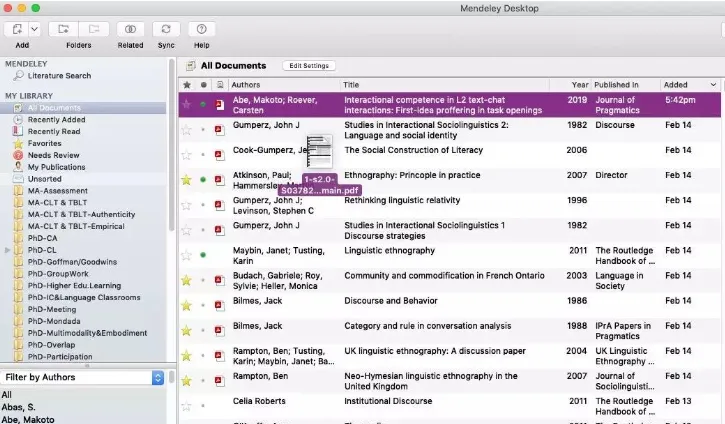Toggle favorite star for Rethinking linguistic relativity
Image resolution: width=725 pixels, height=424 pixels.
tap(186, 205)
